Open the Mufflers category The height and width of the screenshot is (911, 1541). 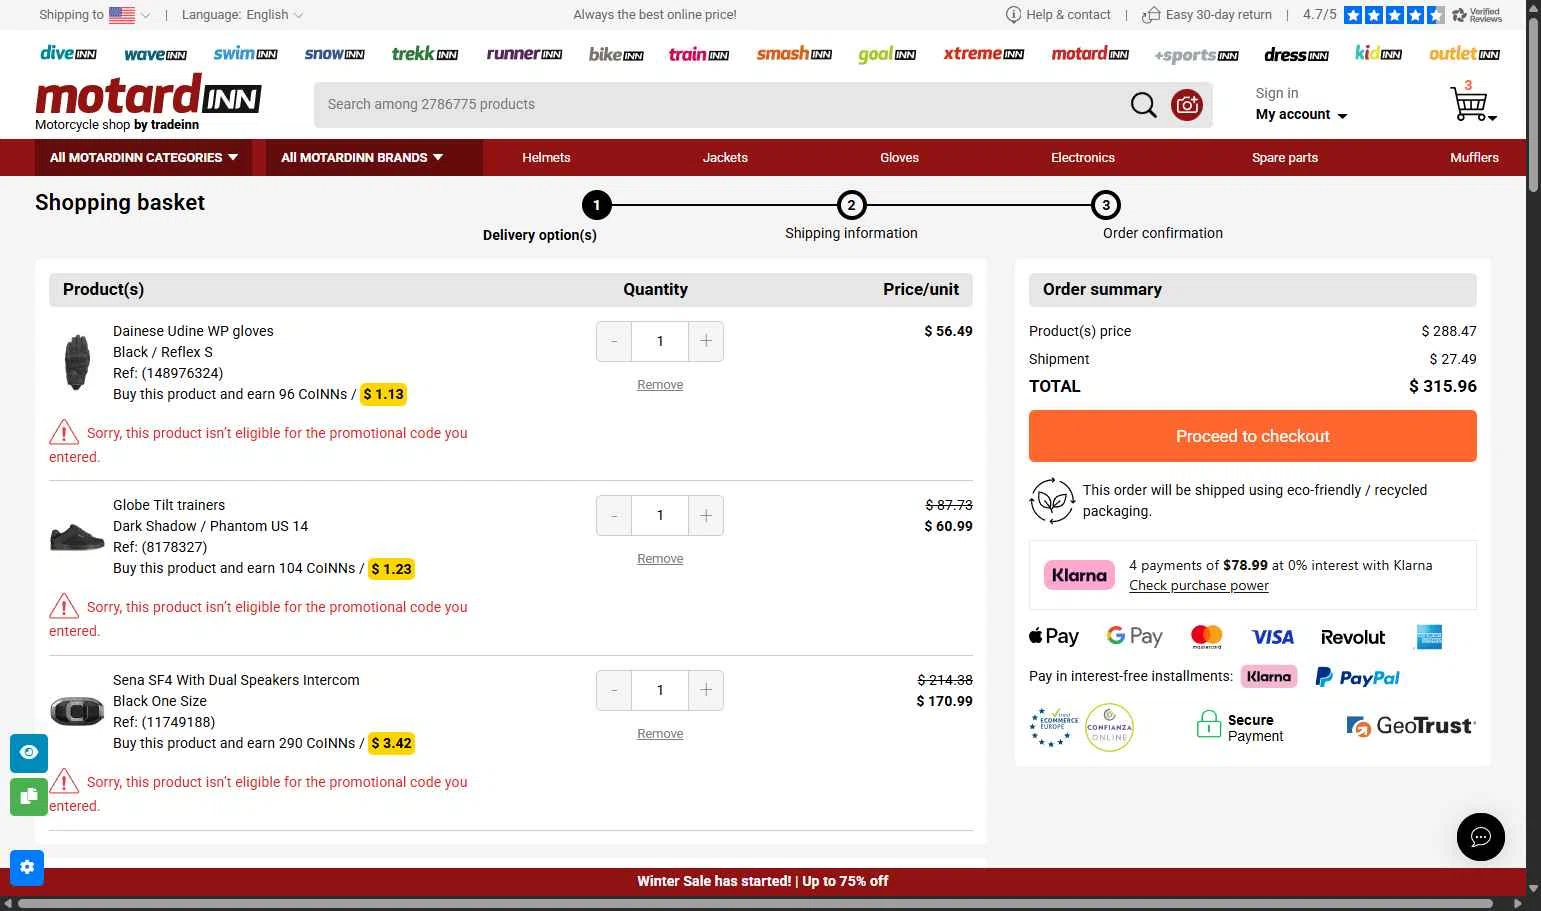click(x=1474, y=158)
